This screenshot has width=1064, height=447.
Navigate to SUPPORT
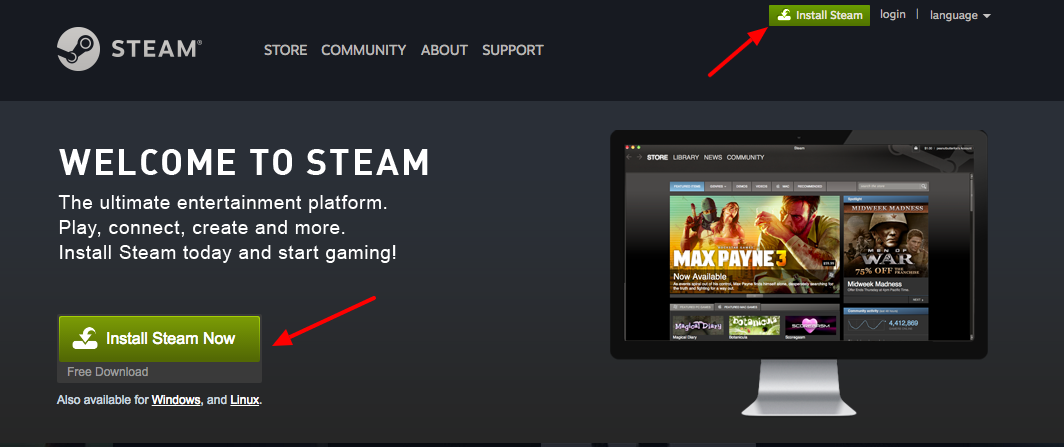click(x=512, y=50)
